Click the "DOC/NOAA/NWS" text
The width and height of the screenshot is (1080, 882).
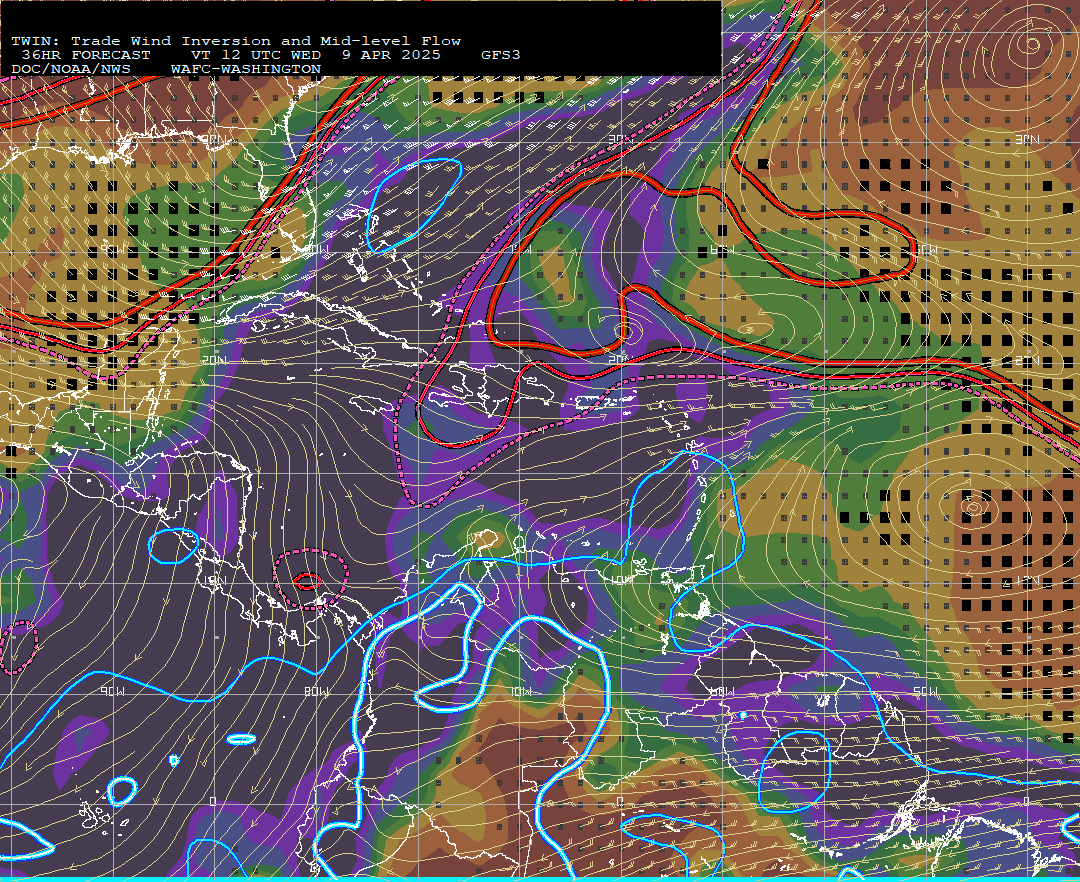coord(71,70)
